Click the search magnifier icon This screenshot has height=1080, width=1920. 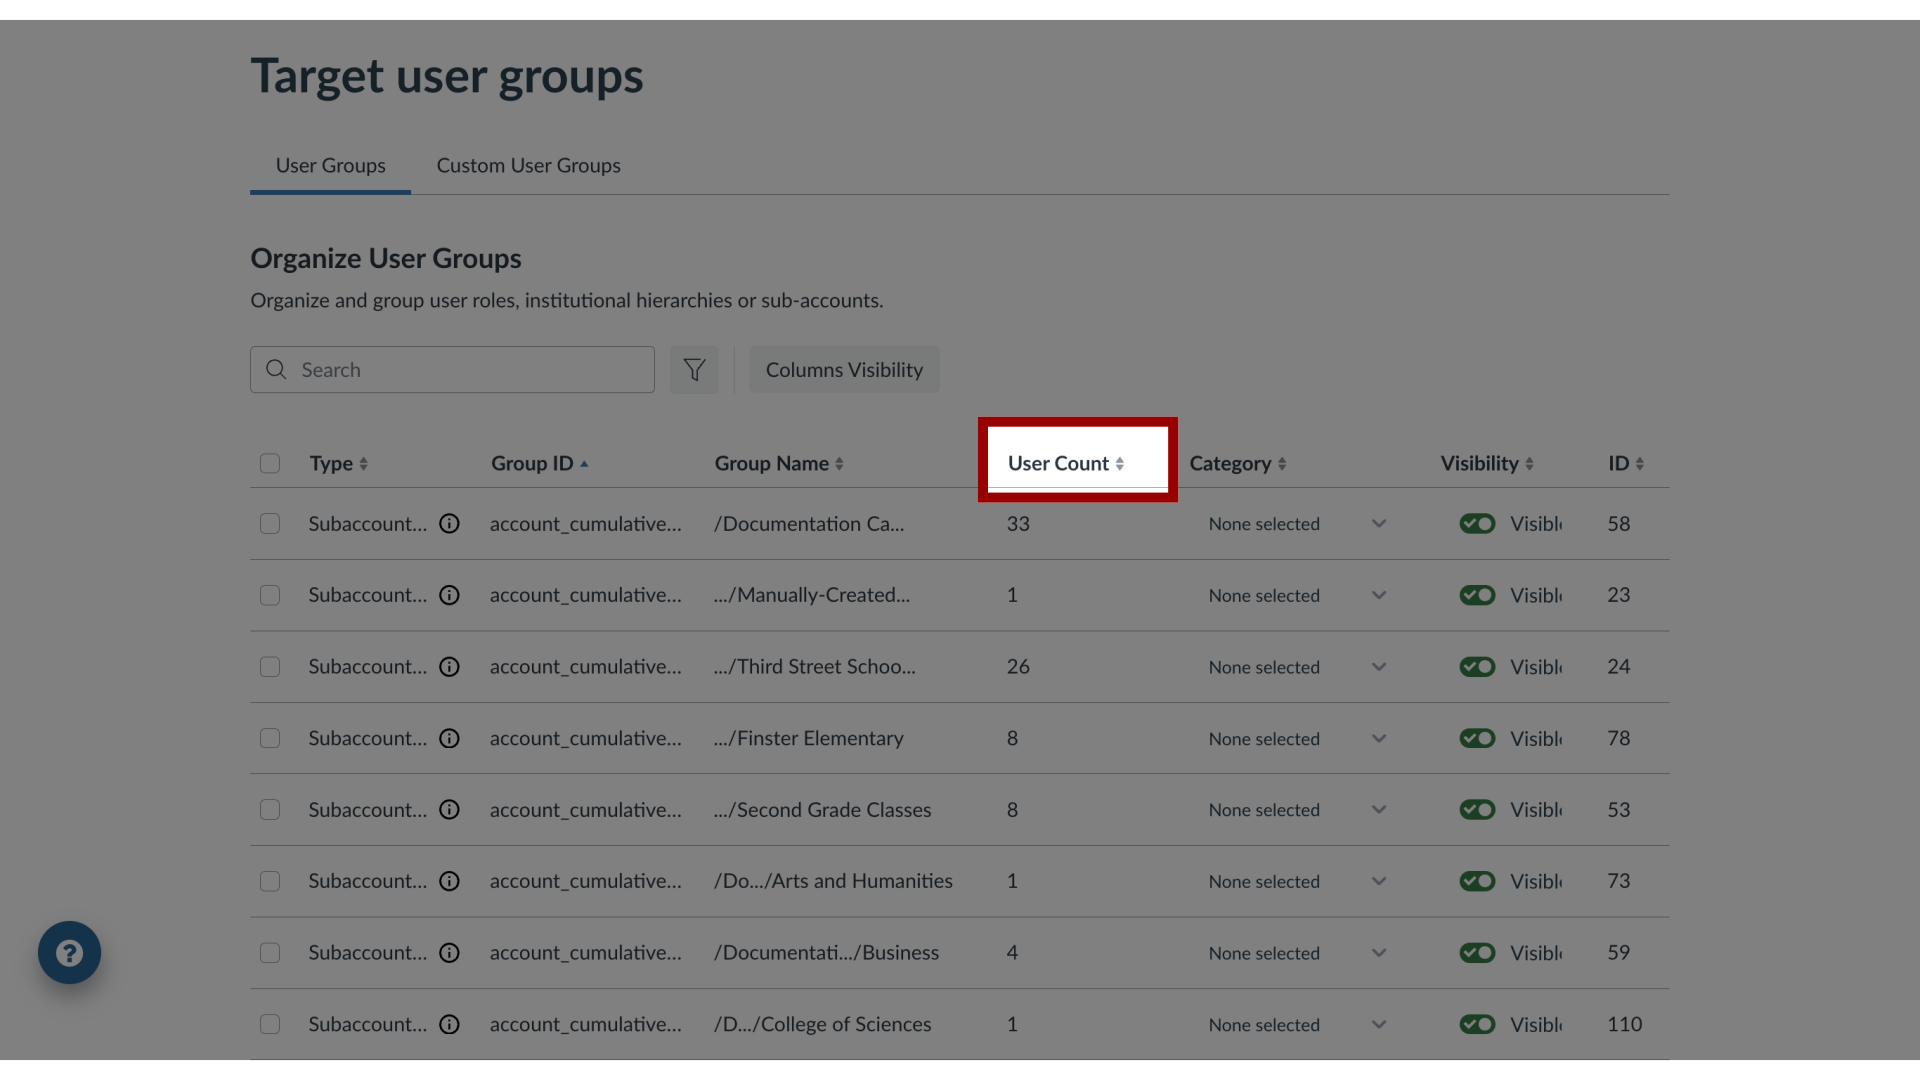(x=276, y=369)
